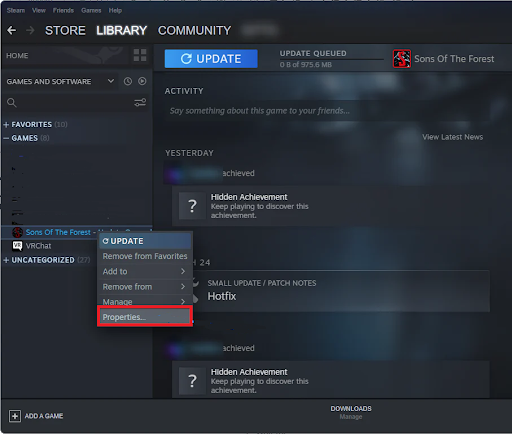Open the Add to submenu
The width and height of the screenshot is (512, 434).
click(x=145, y=271)
